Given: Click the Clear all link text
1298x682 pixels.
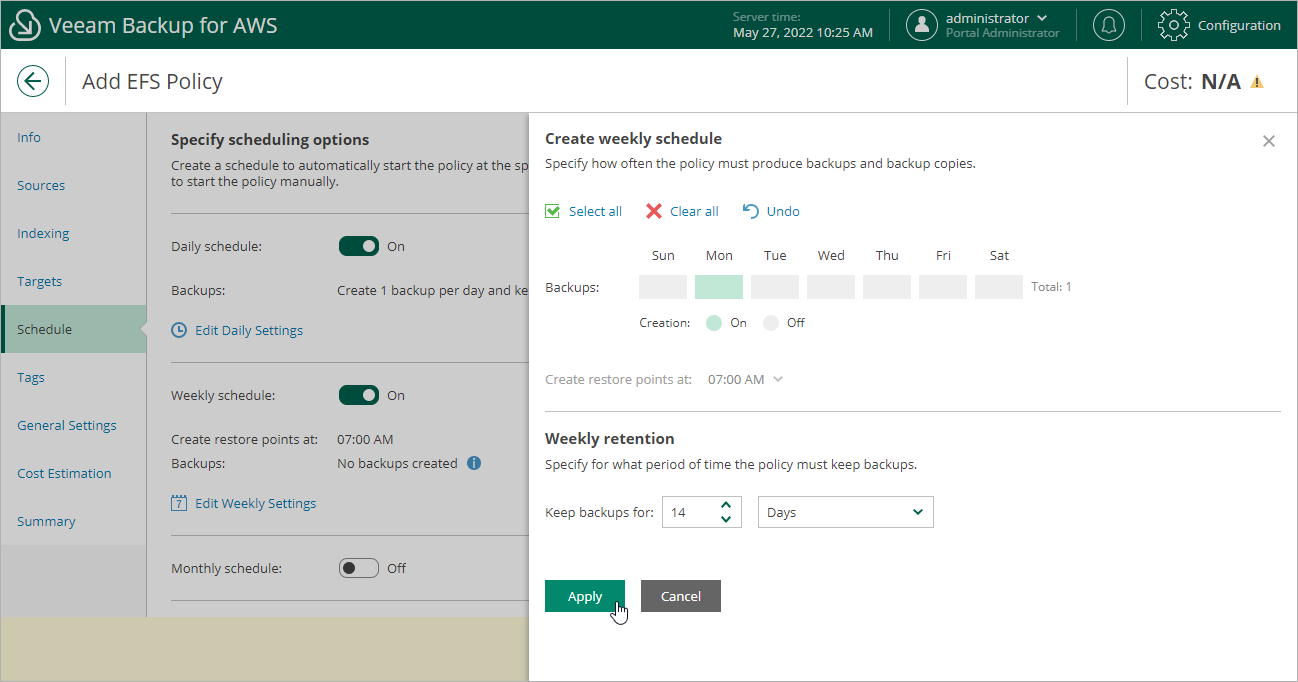Looking at the screenshot, I should click(694, 211).
